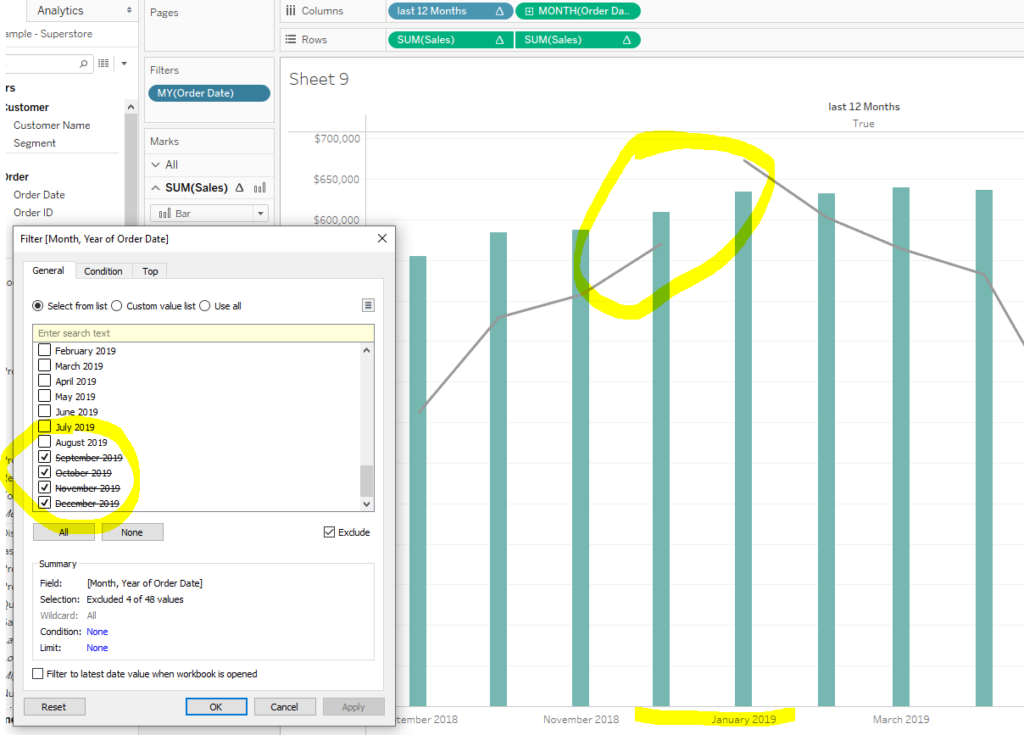Click delta icon on second SUM(Sales) Rows pill

pos(626,40)
